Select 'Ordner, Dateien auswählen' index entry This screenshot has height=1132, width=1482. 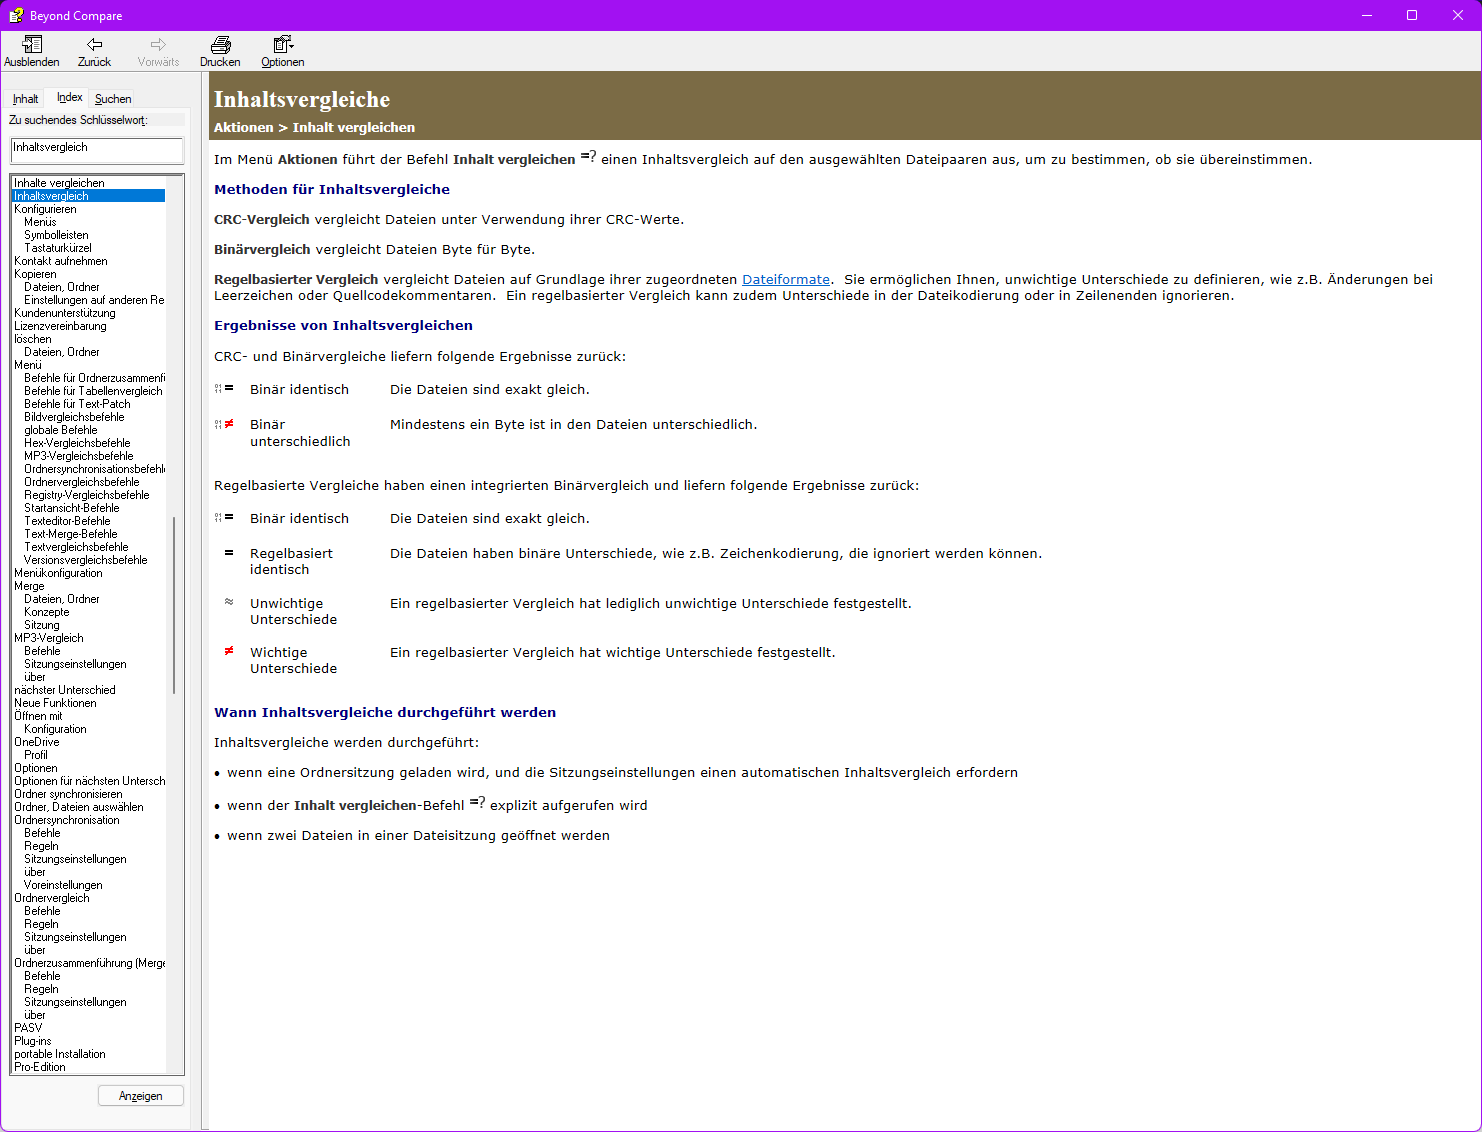[79, 807]
